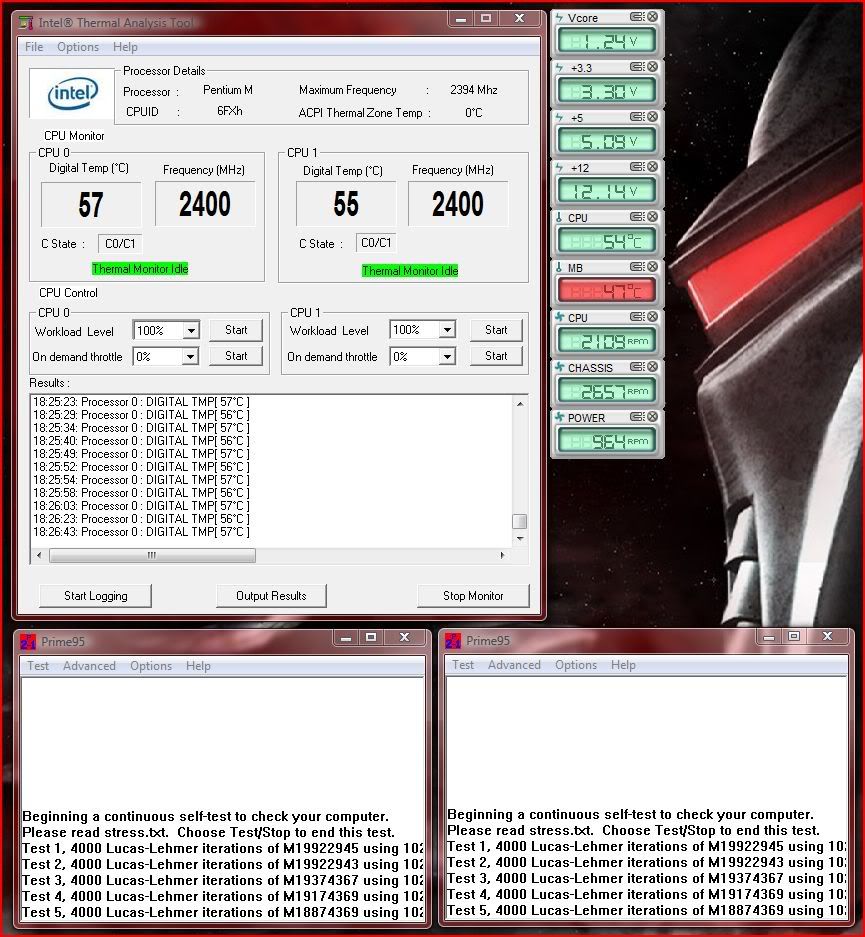865x937 pixels.
Task: Click the title bar icon of the right Prime95 window
Action: coord(453,641)
